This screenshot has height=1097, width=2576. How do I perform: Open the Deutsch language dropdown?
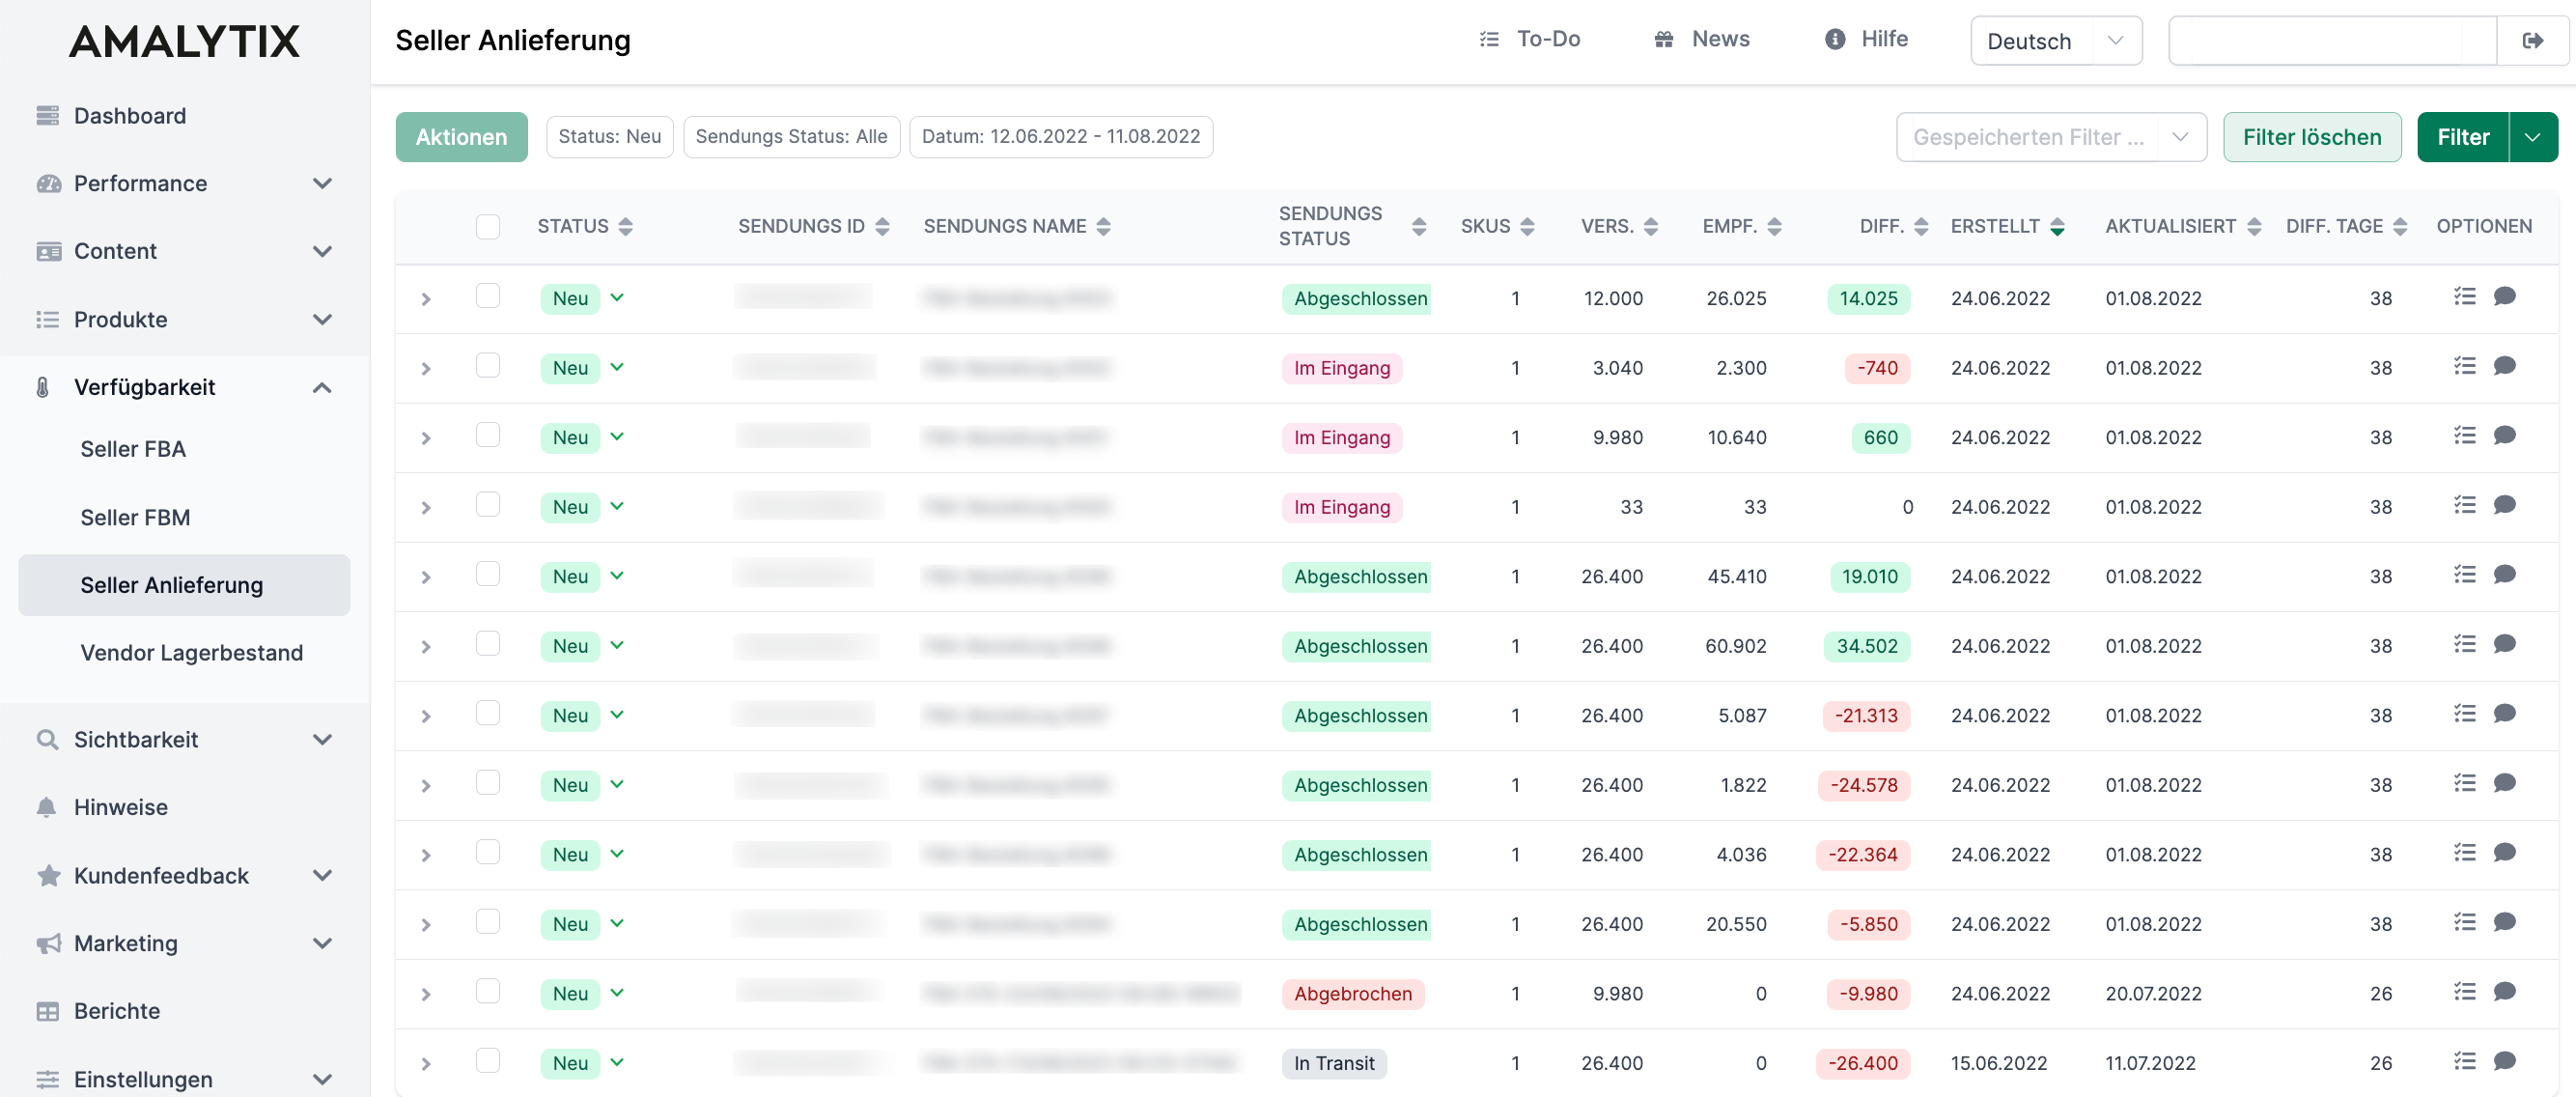point(2056,40)
